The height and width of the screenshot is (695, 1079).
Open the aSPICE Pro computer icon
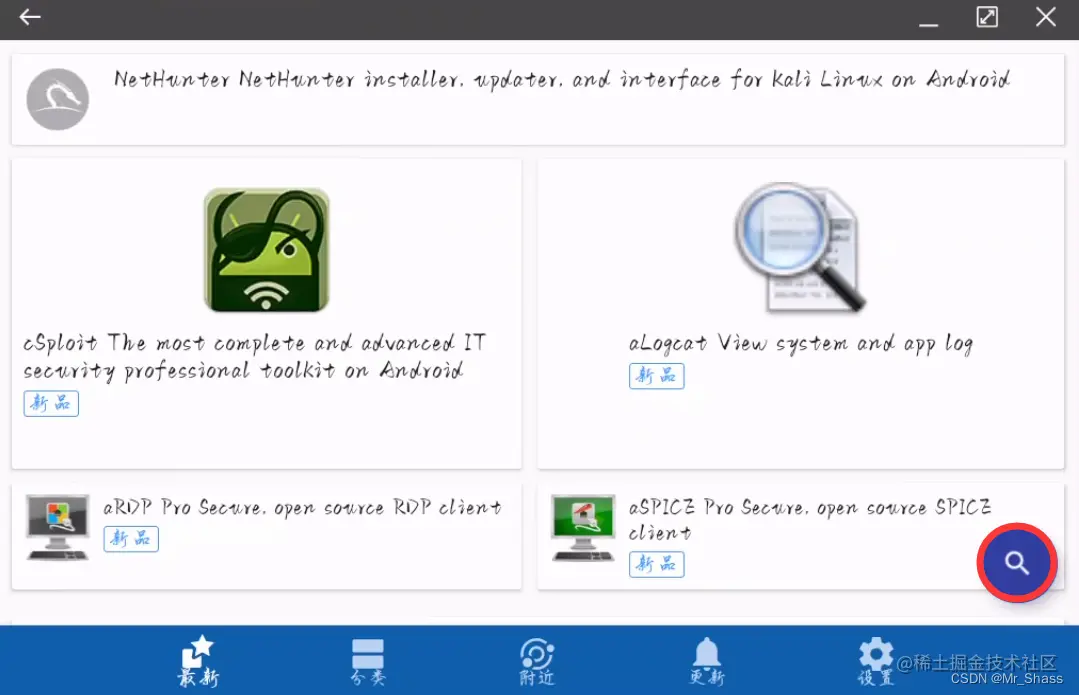[x=584, y=527]
